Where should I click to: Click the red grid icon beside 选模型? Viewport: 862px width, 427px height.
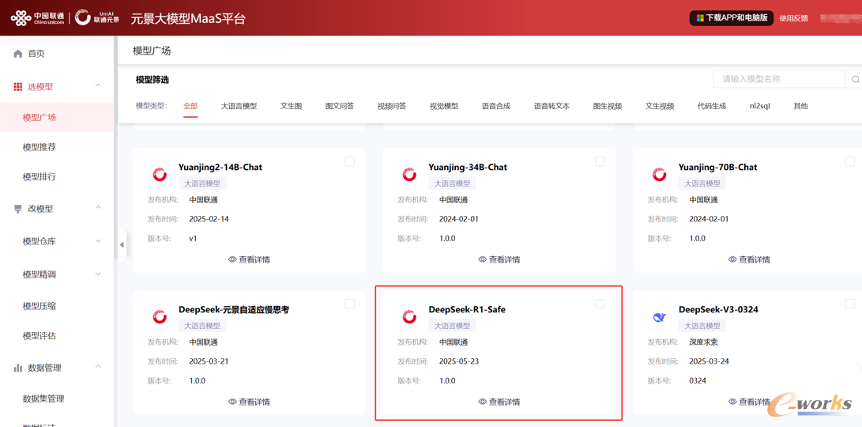pyautogui.click(x=18, y=86)
